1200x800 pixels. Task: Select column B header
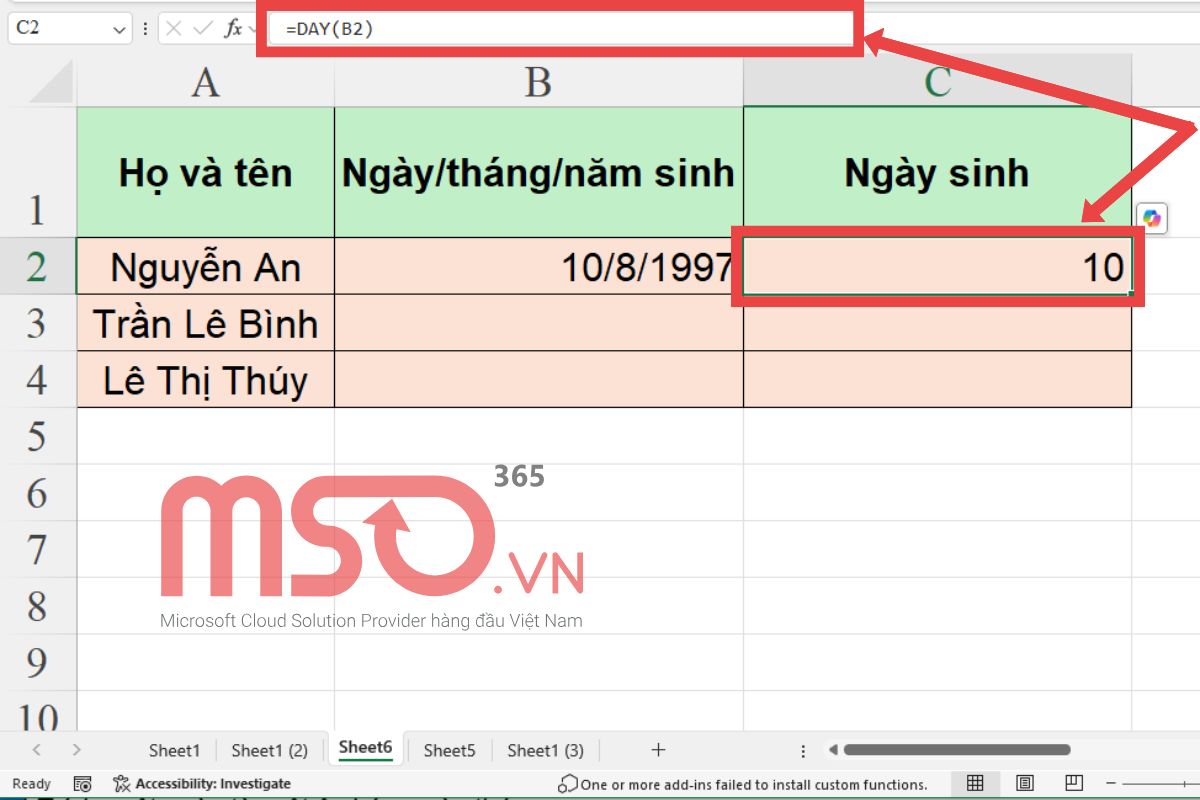(x=539, y=81)
